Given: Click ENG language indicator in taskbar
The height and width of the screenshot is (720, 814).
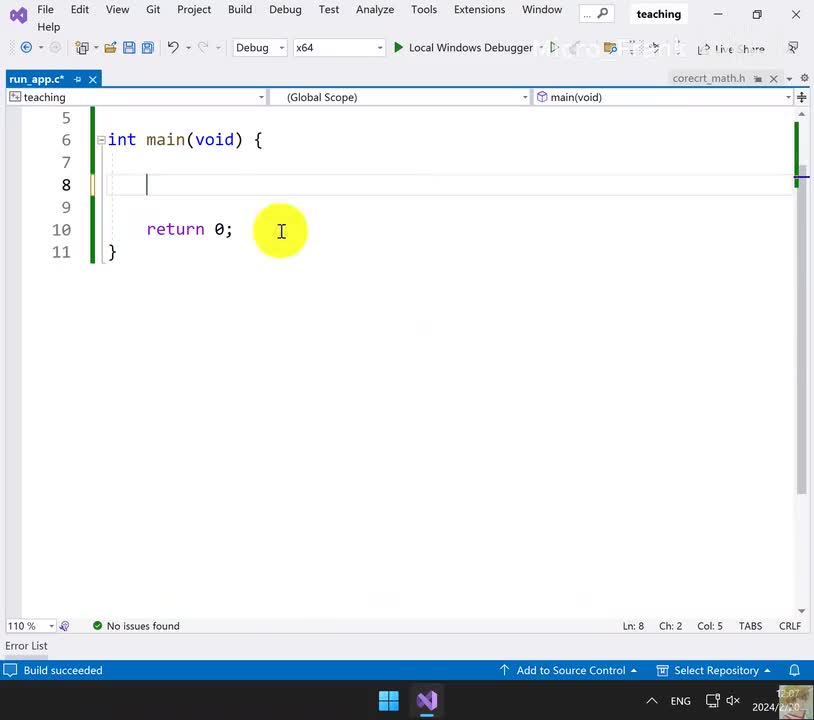Looking at the screenshot, I should coord(681,701).
